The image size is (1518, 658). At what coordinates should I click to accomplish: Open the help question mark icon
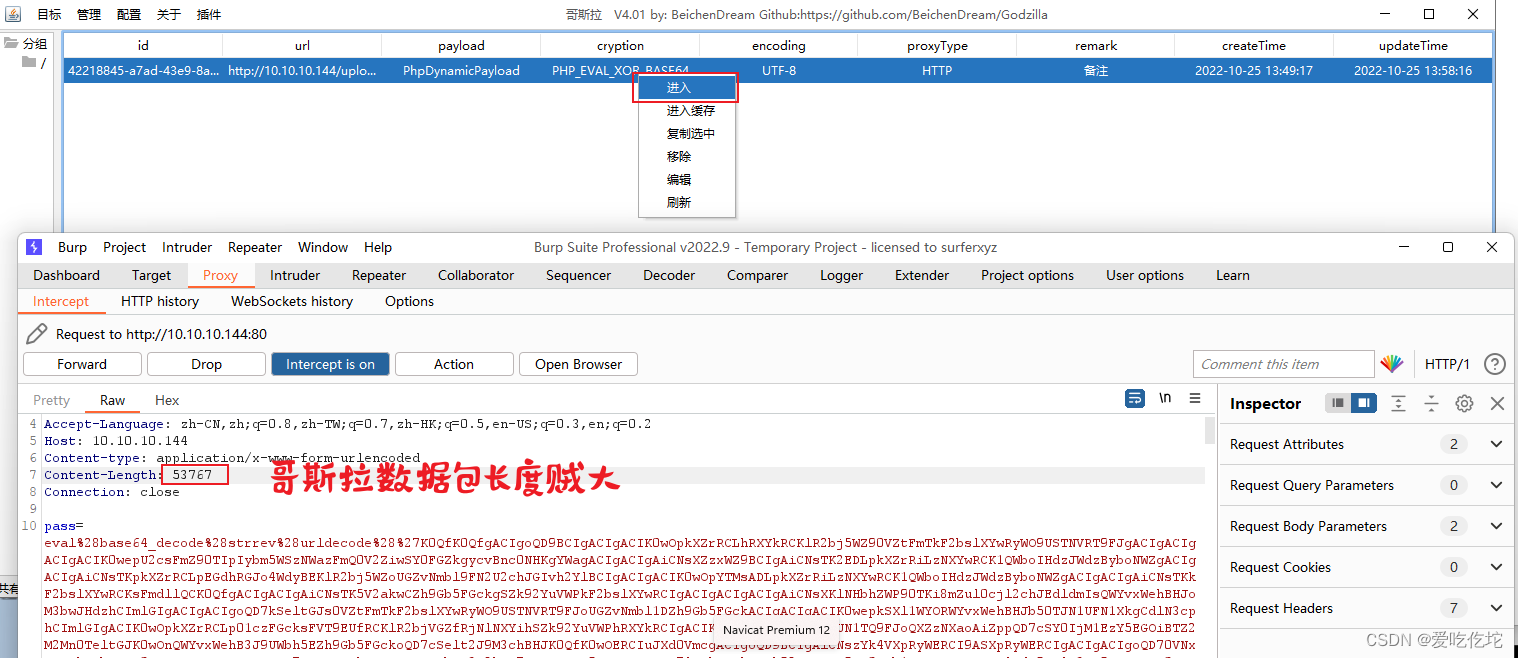point(1495,364)
